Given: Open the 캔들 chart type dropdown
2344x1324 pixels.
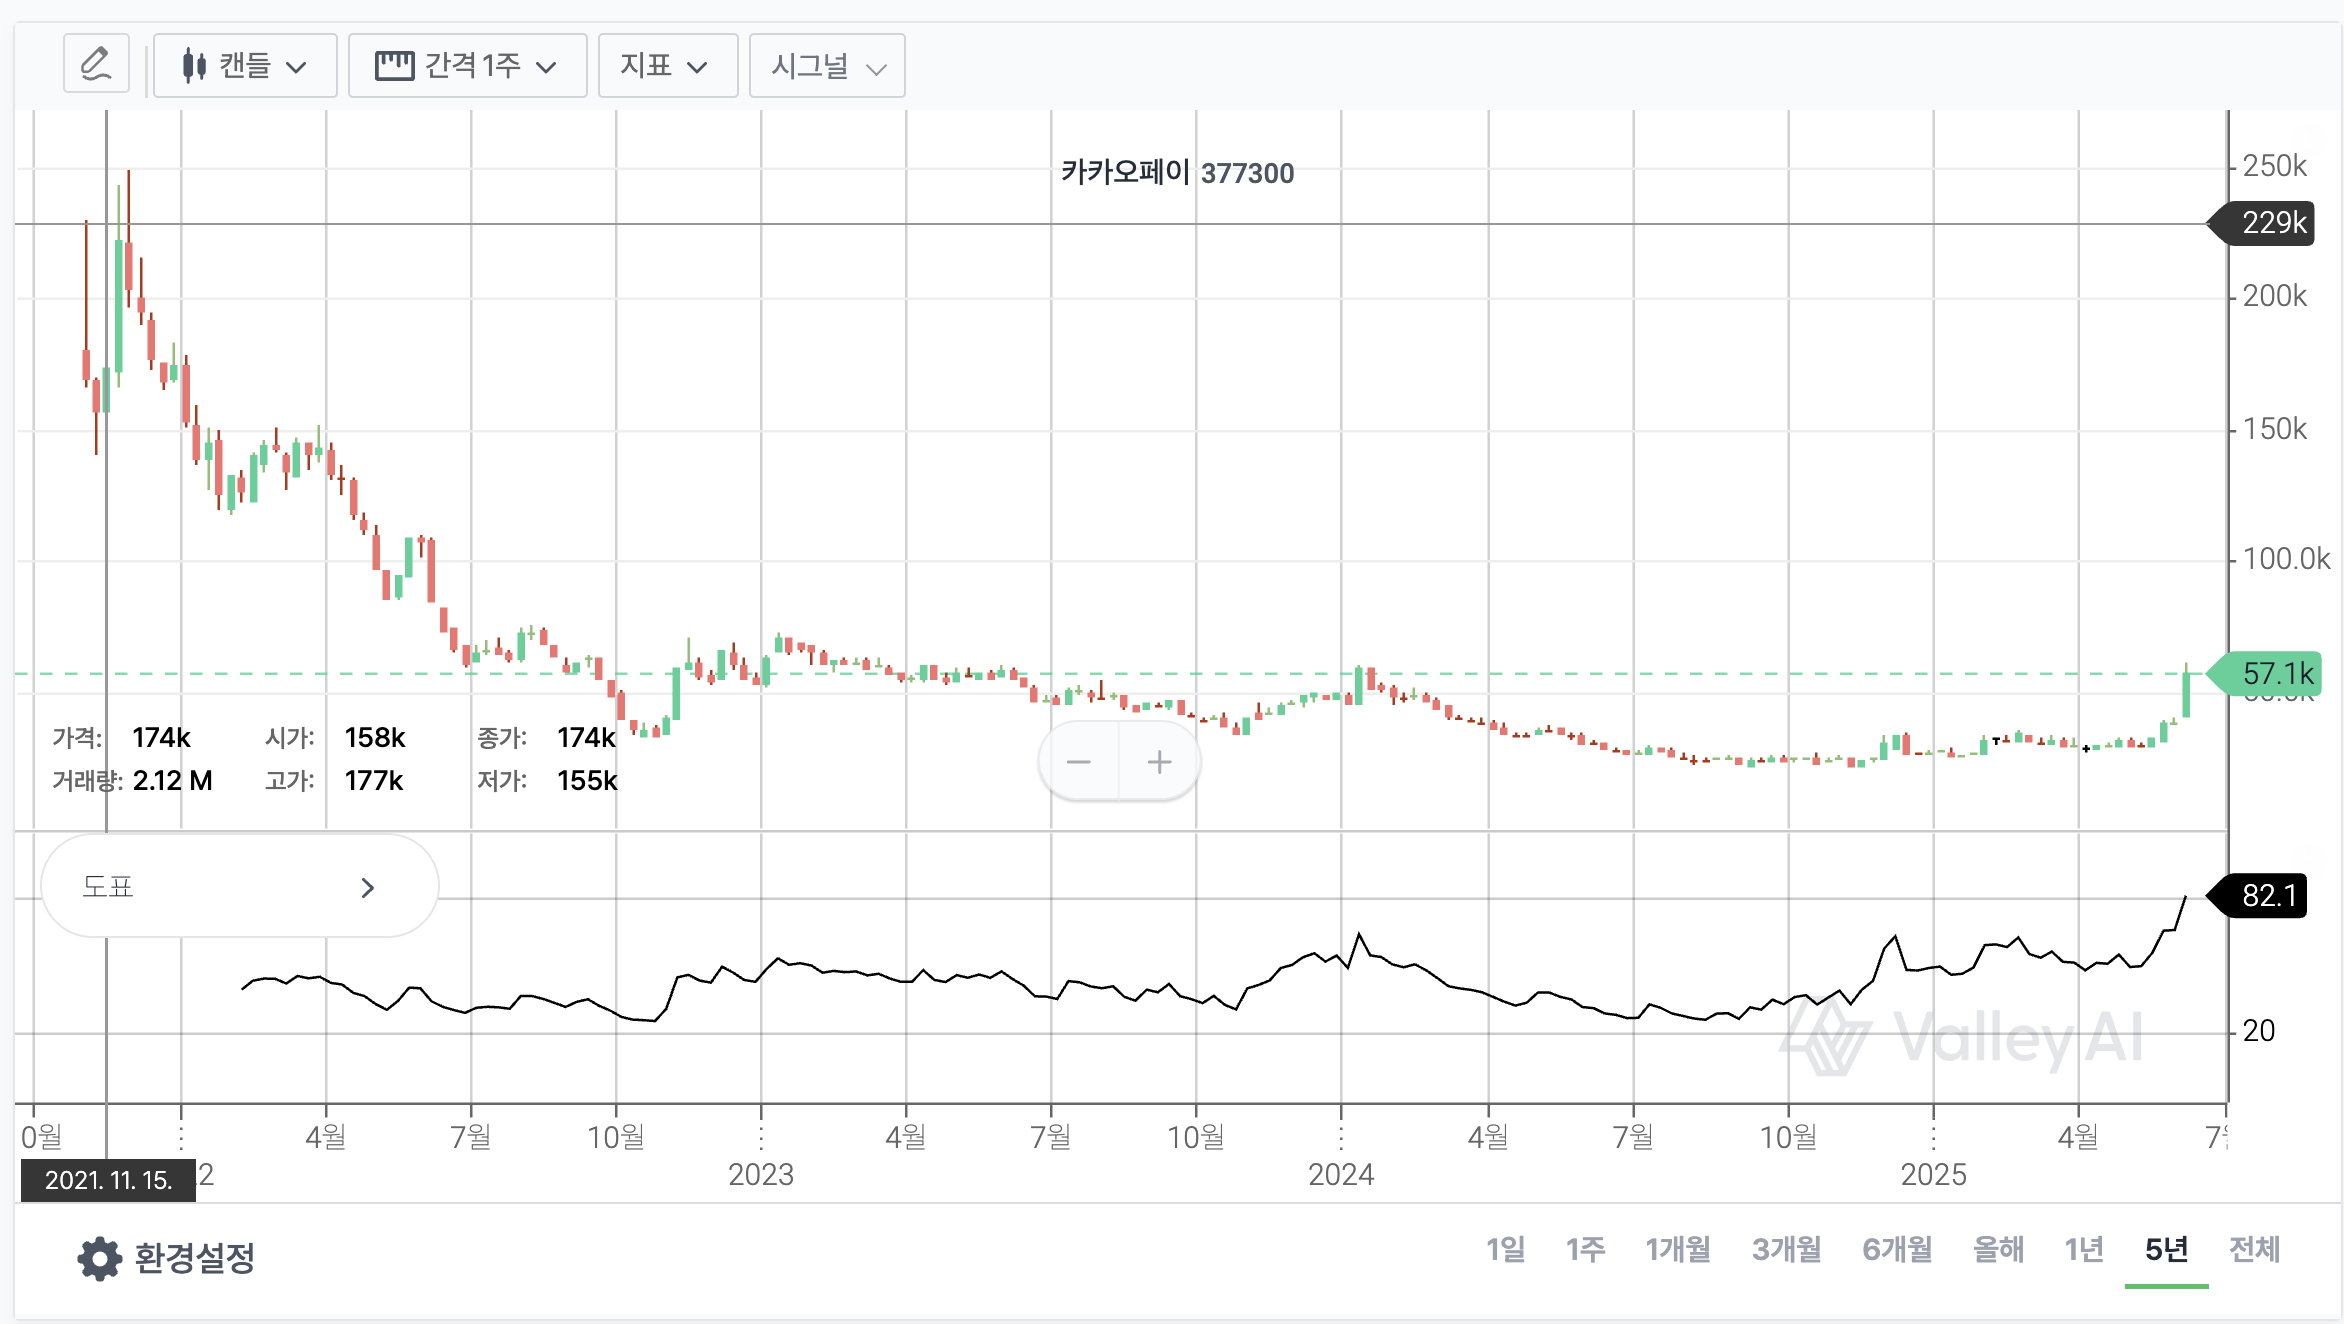Looking at the screenshot, I should click(x=245, y=66).
